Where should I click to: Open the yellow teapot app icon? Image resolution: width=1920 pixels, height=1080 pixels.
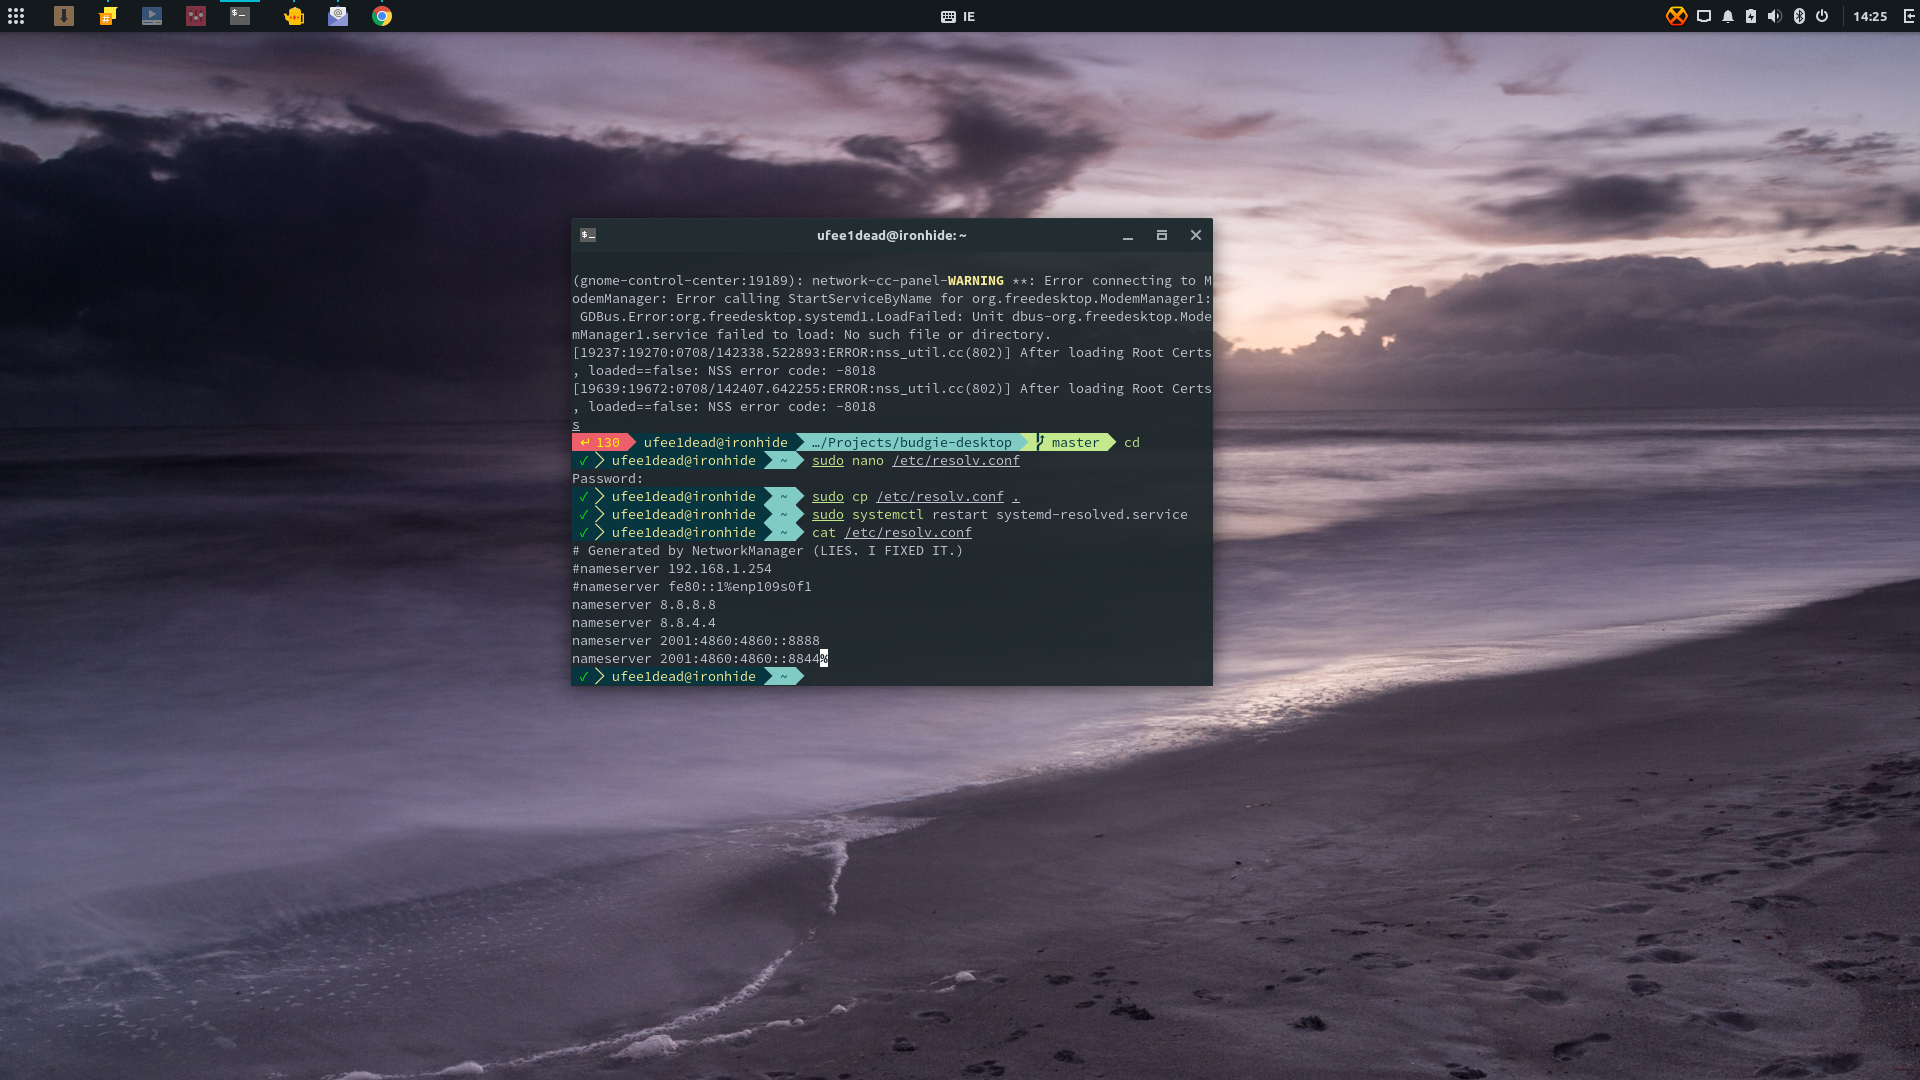pyautogui.click(x=294, y=16)
